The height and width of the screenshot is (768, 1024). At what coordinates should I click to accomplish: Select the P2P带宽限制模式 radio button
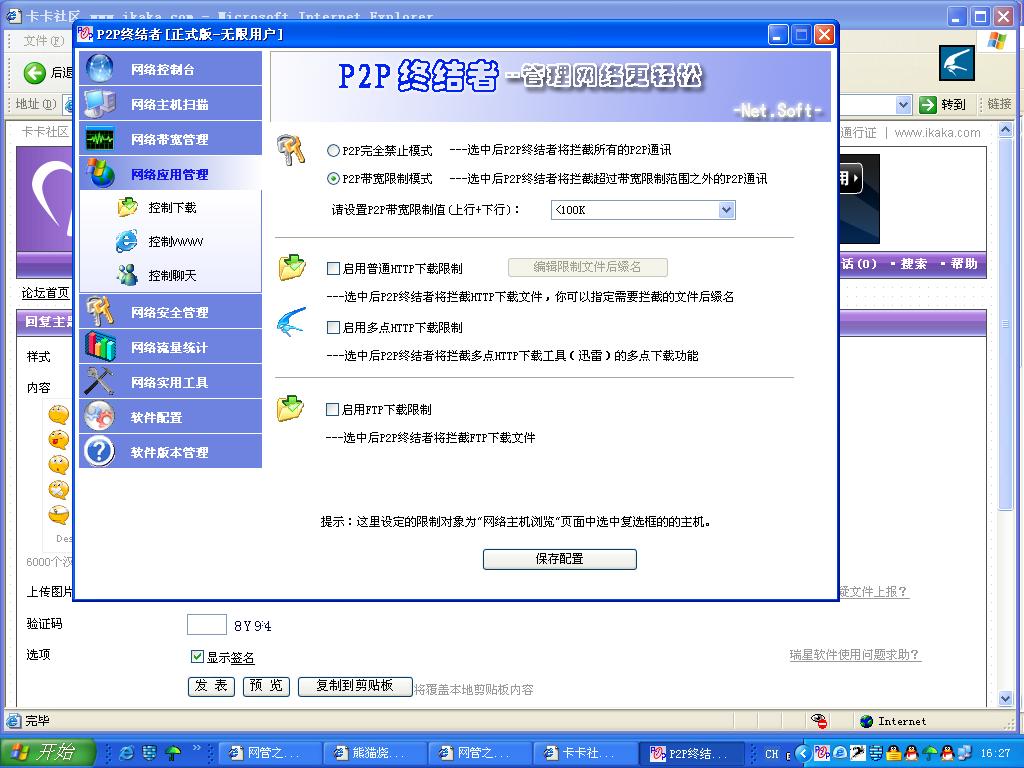point(333,179)
